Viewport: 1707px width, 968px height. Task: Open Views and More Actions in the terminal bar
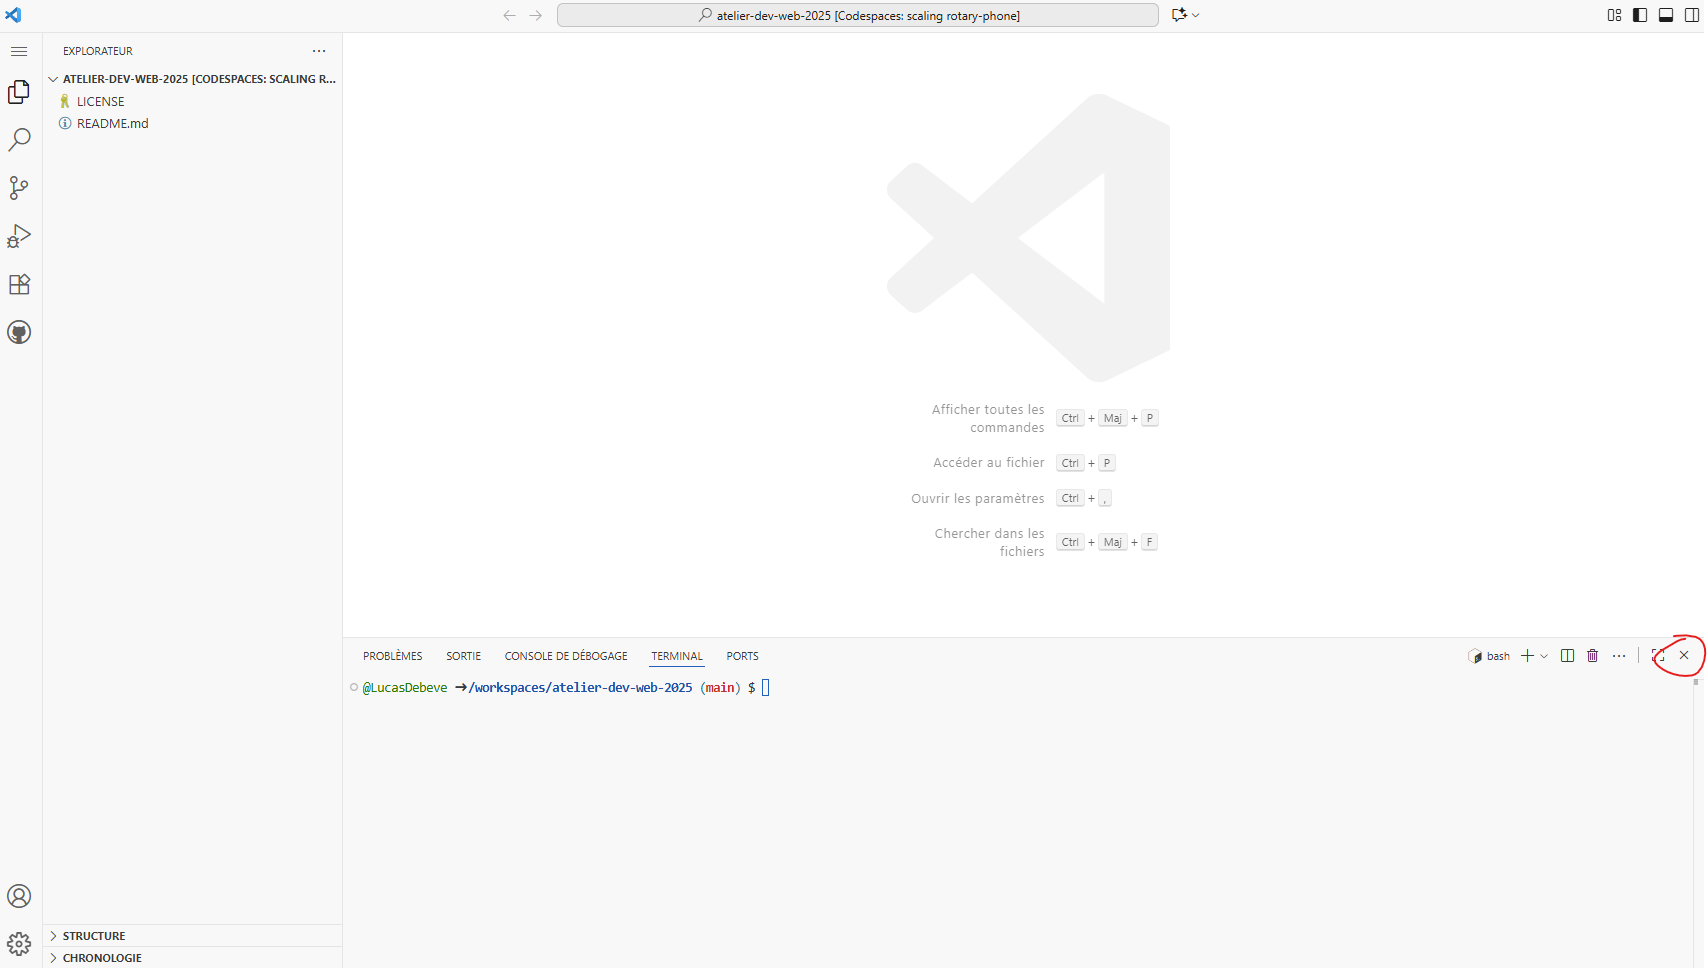coord(1619,655)
